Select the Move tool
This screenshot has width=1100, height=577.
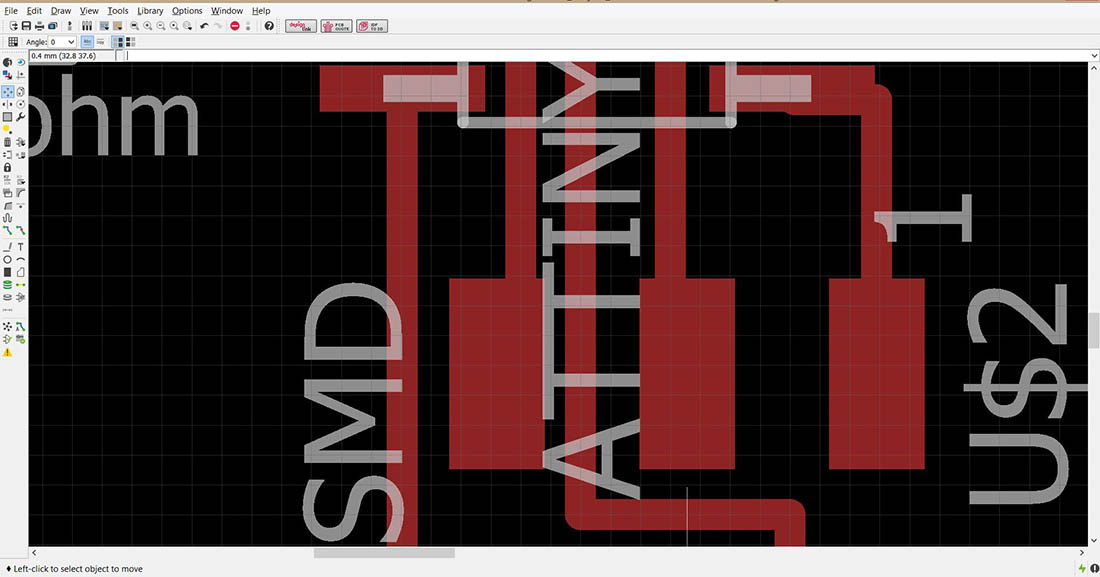pyautogui.click(x=7, y=92)
